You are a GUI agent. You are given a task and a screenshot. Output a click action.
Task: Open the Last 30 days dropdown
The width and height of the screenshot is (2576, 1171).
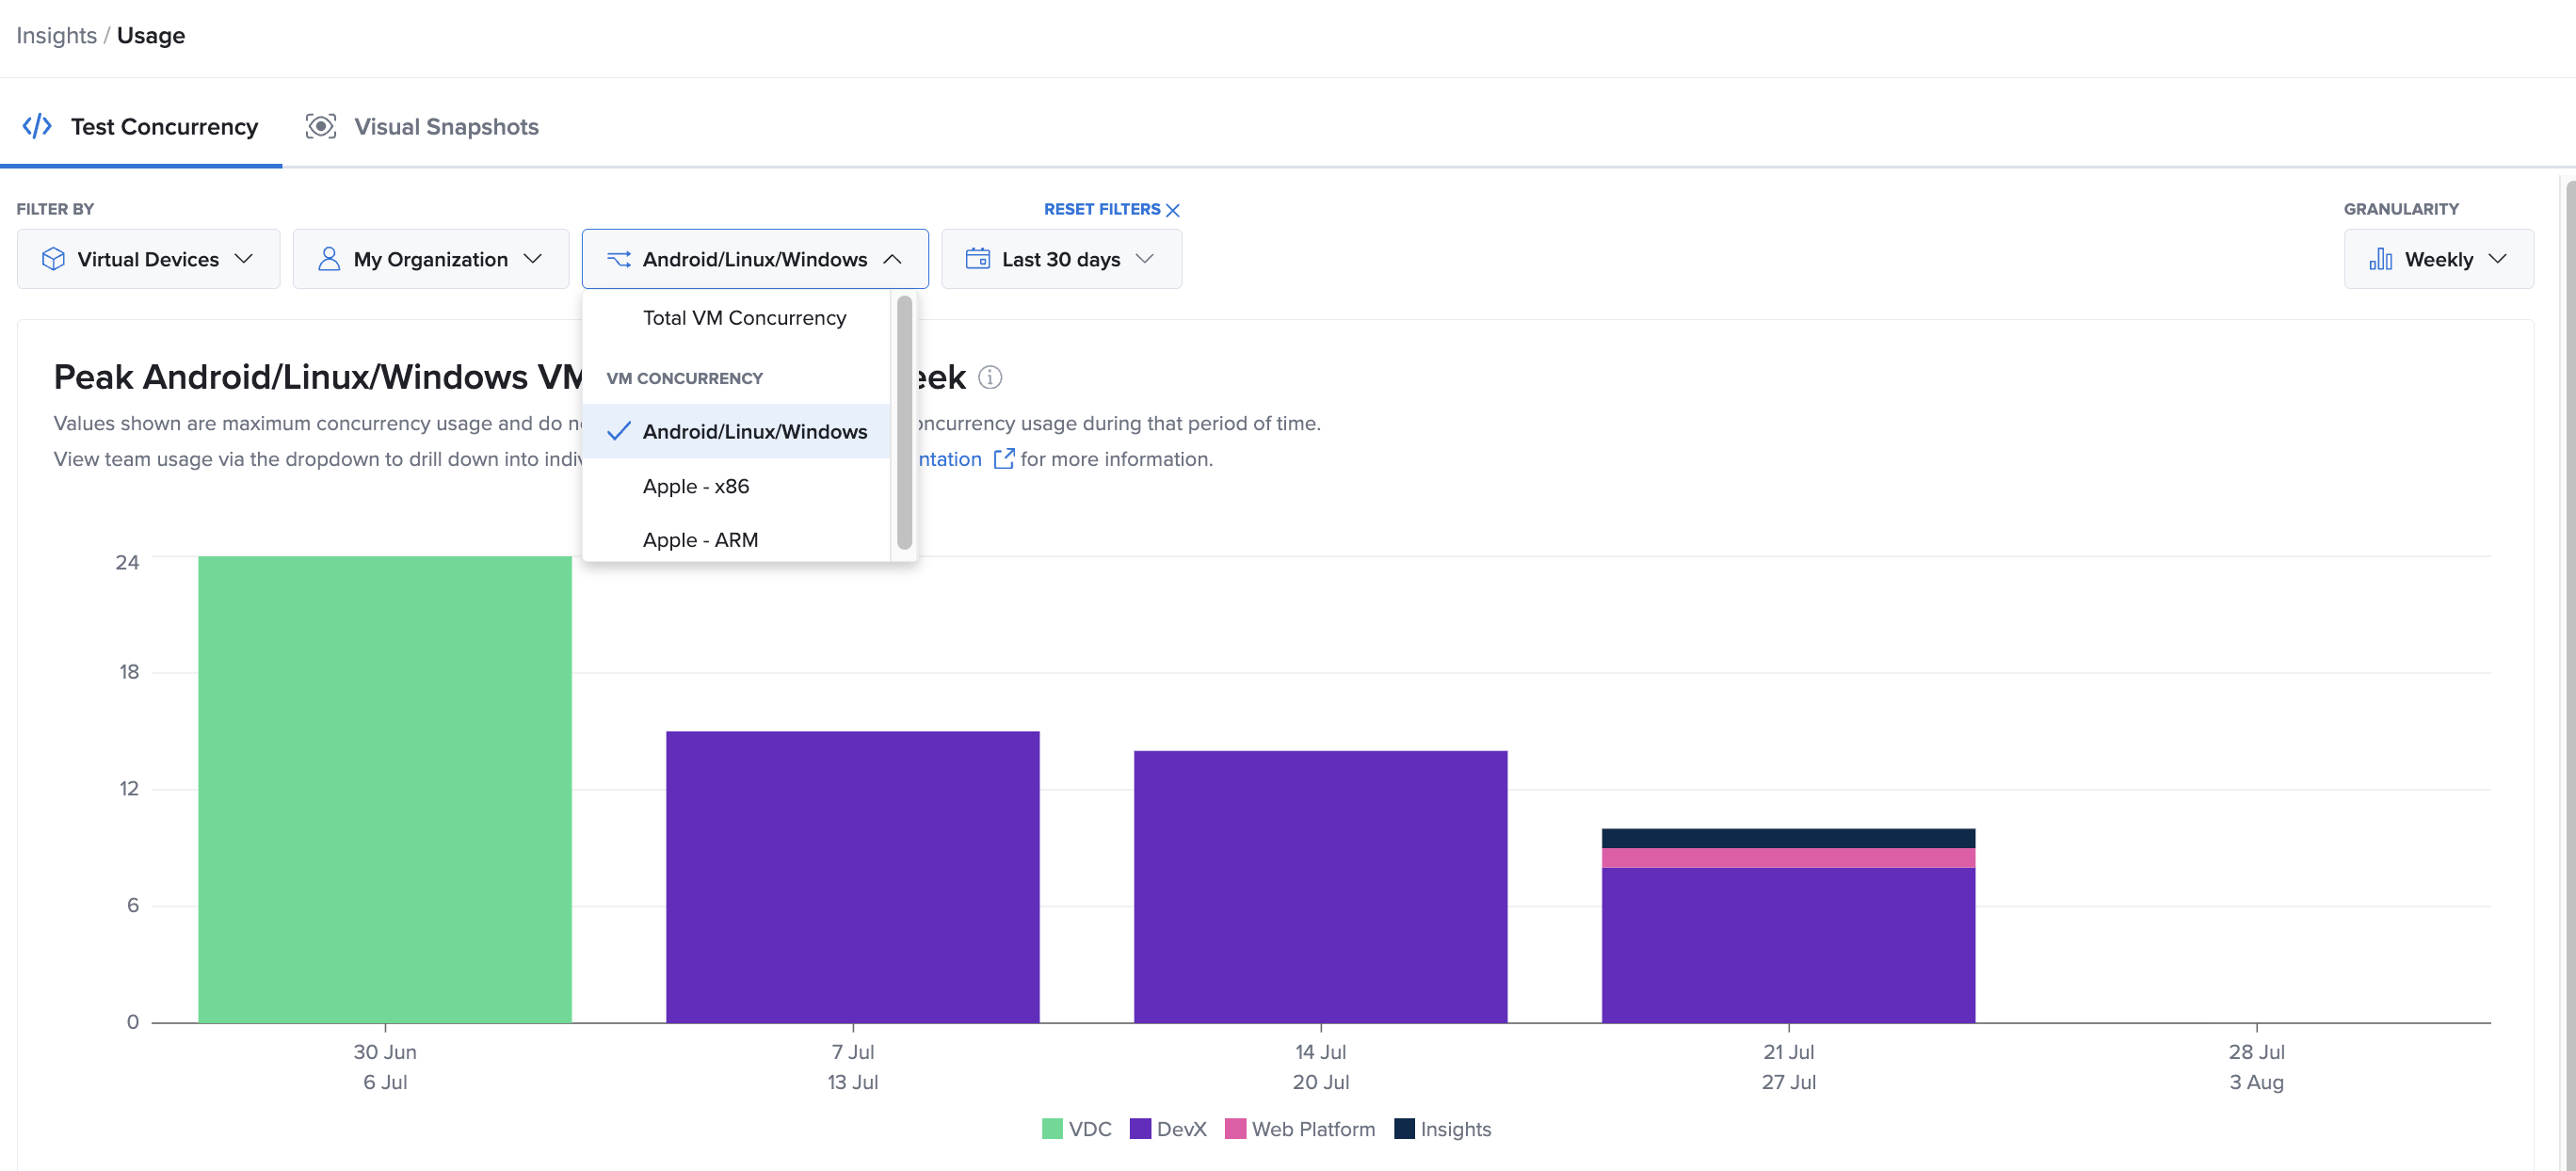[x=1061, y=259]
